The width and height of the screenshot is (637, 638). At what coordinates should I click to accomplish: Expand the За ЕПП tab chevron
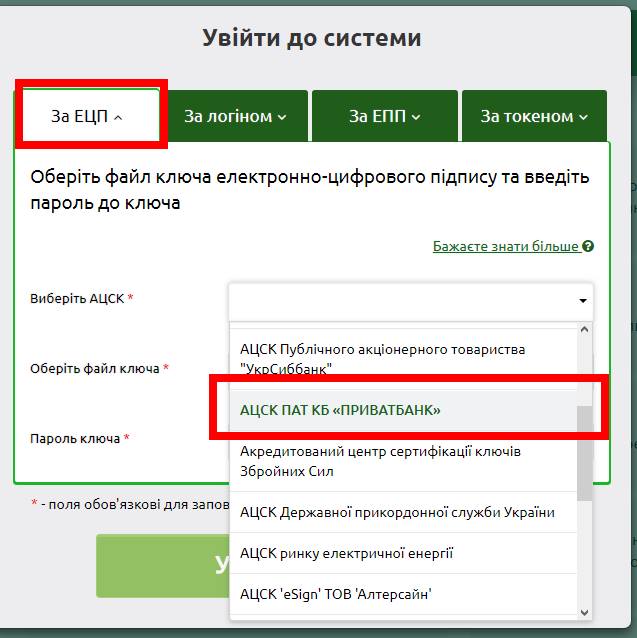[x=416, y=117]
